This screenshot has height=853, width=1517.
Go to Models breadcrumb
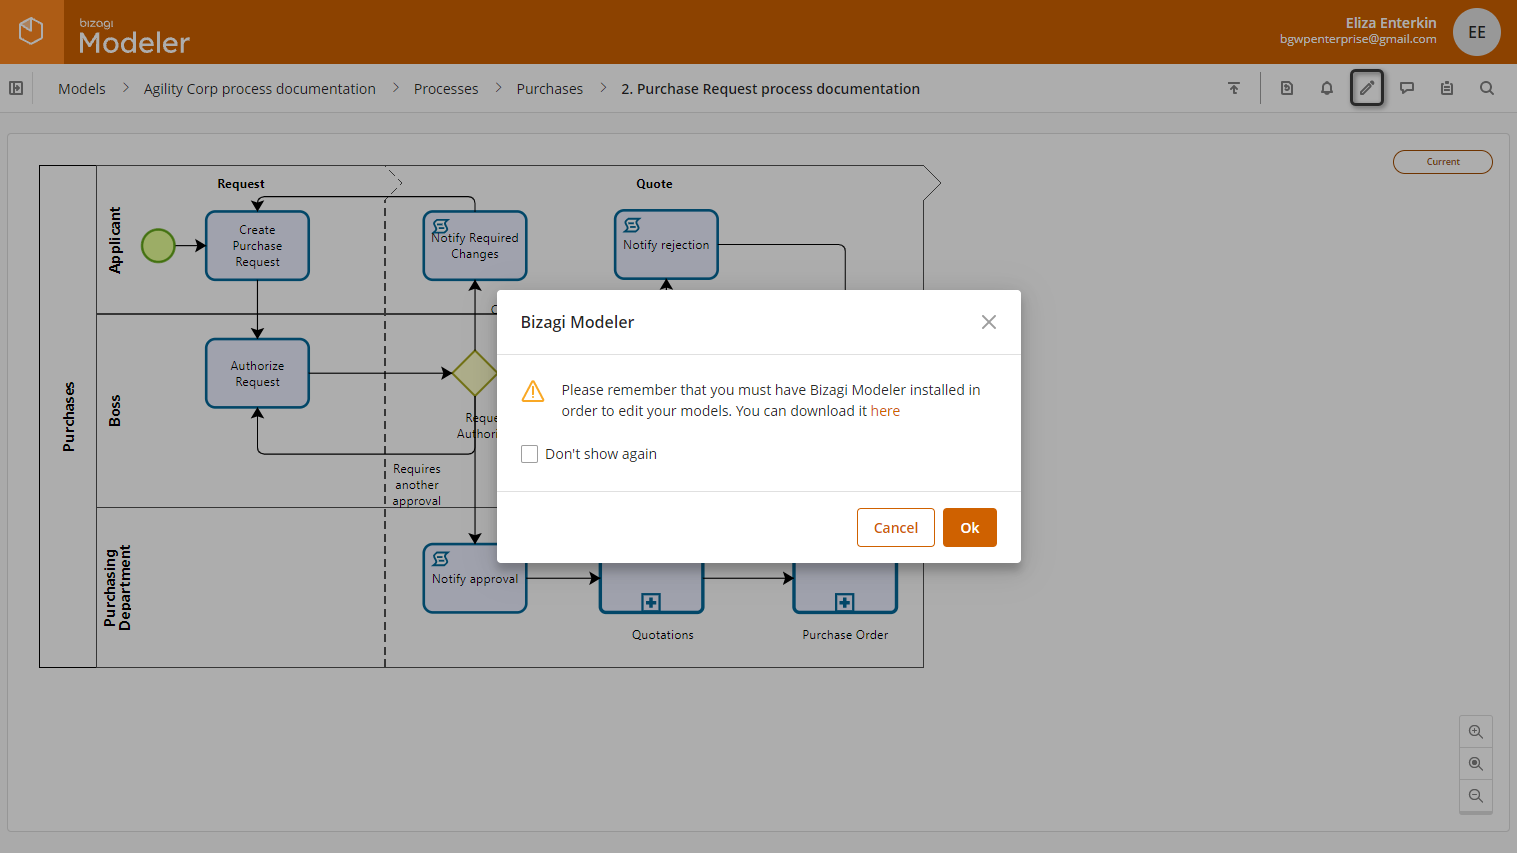(82, 89)
